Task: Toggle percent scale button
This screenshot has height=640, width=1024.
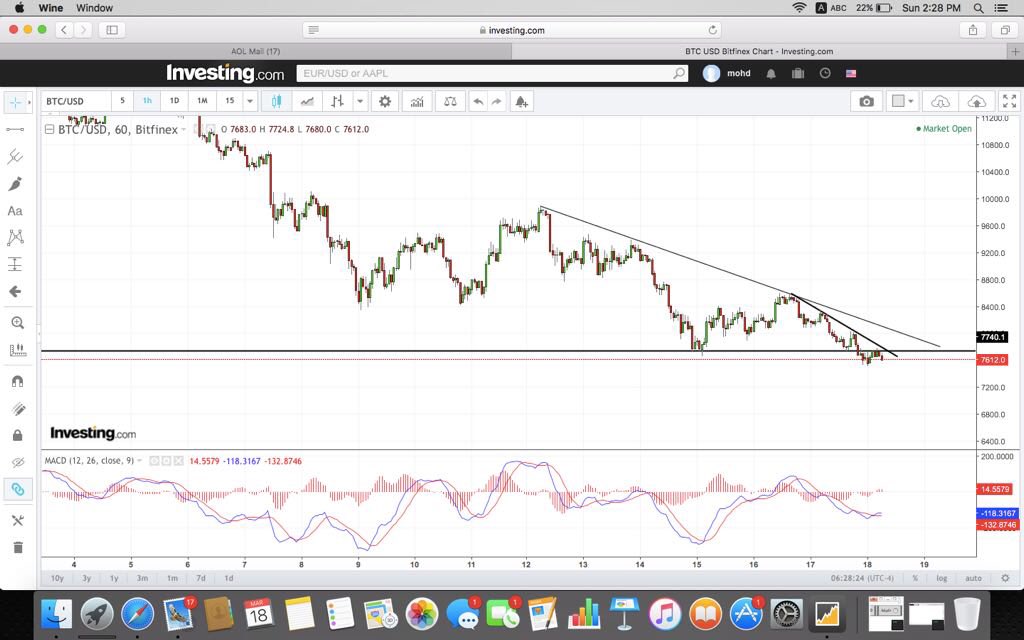Action: click(915, 578)
